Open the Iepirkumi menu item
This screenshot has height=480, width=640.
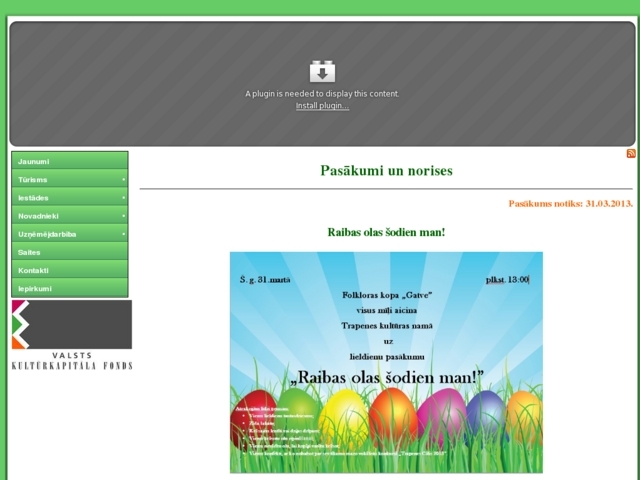(70, 289)
